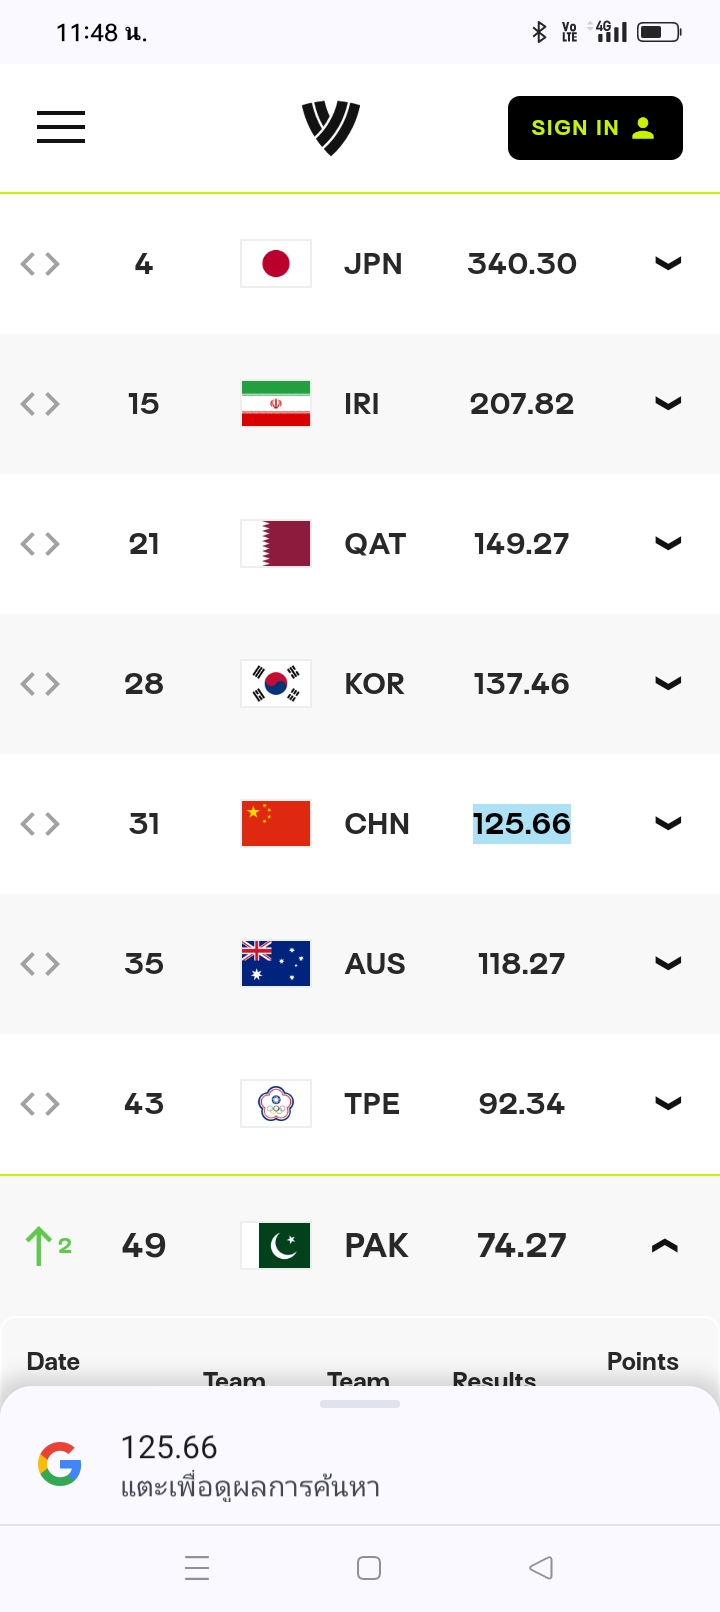
Task: Tap the Google logo icon
Action: [60, 1464]
